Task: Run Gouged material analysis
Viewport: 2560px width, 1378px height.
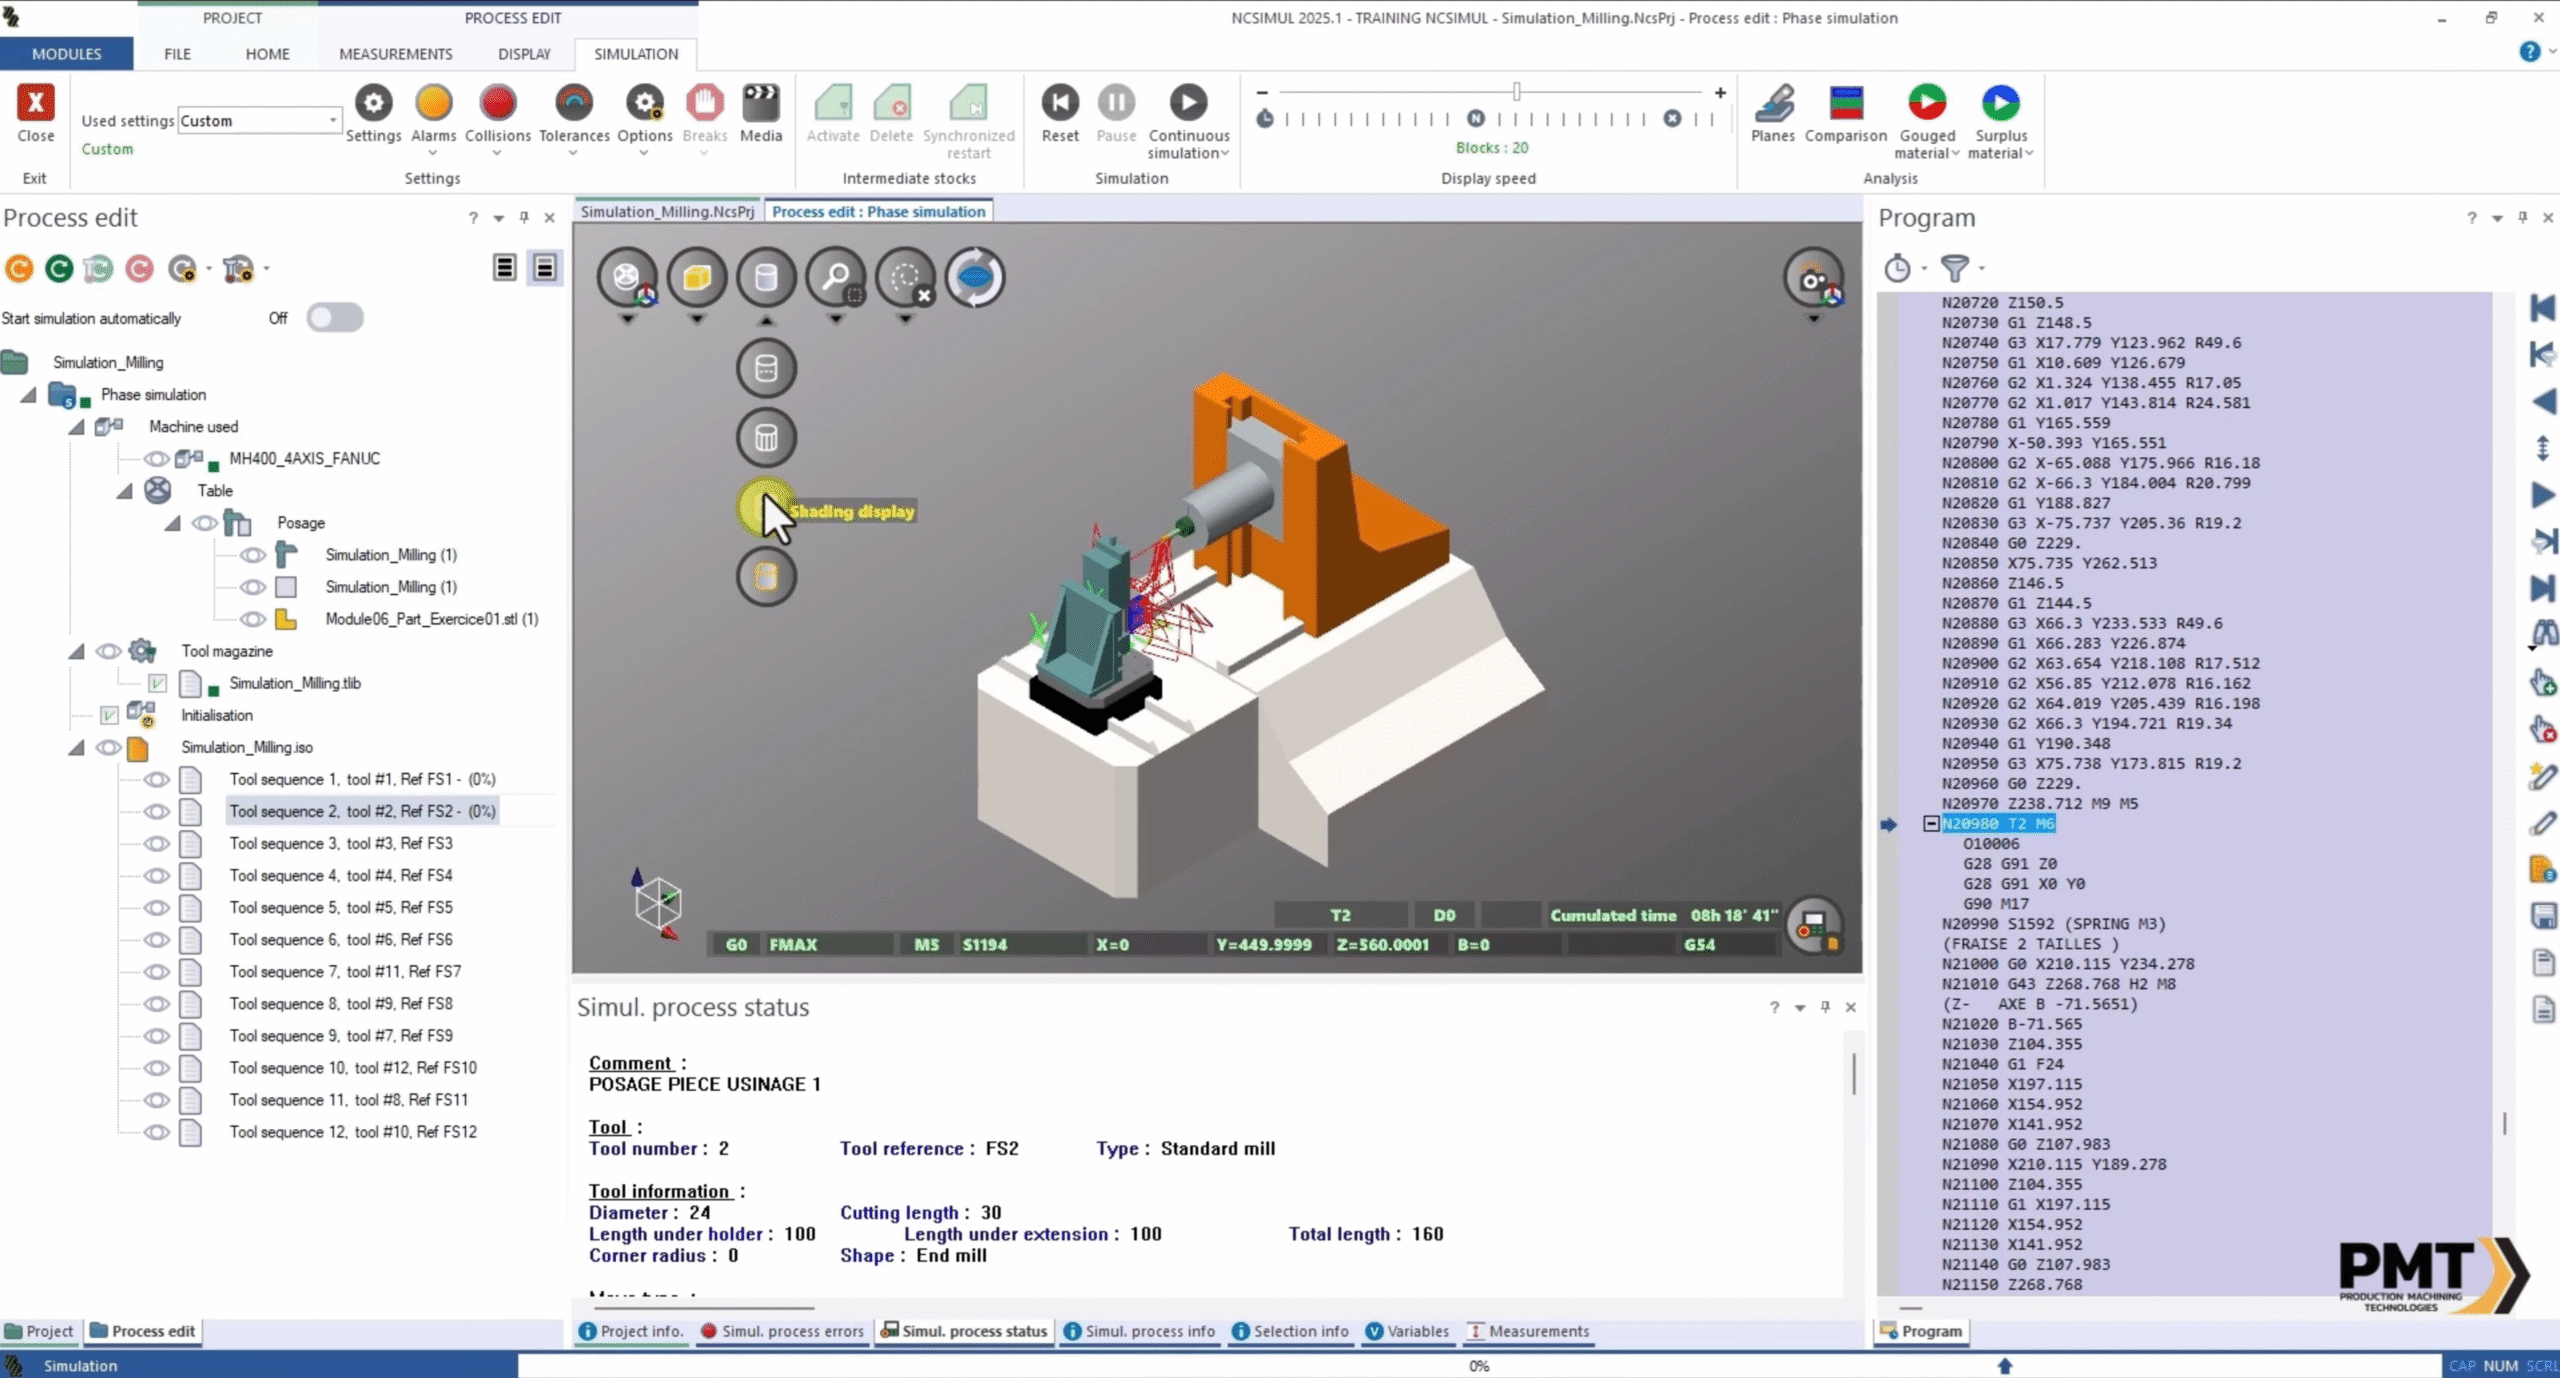Action: coord(1927,102)
